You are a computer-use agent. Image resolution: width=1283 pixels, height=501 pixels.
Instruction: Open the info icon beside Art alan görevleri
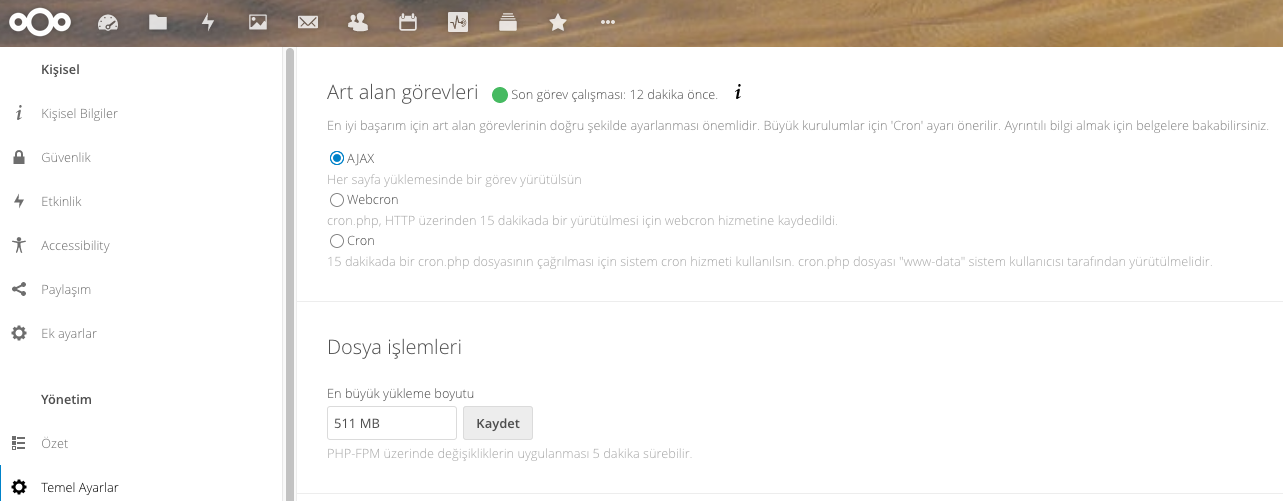click(x=738, y=93)
